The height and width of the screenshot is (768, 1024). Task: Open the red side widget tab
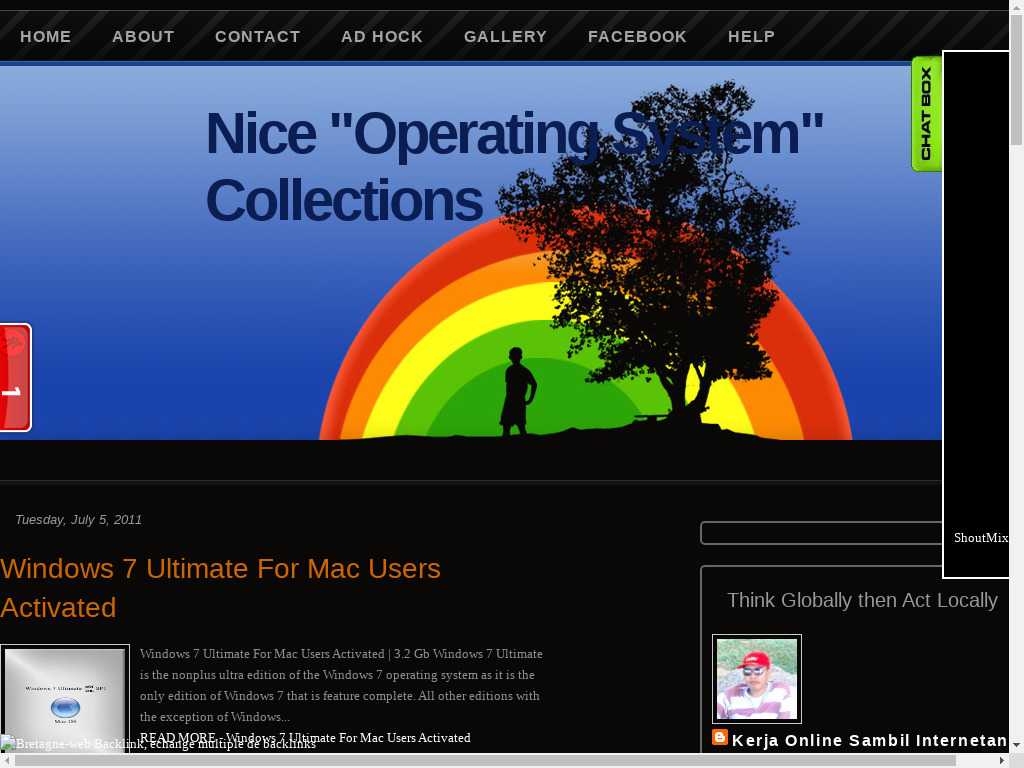click(15, 377)
